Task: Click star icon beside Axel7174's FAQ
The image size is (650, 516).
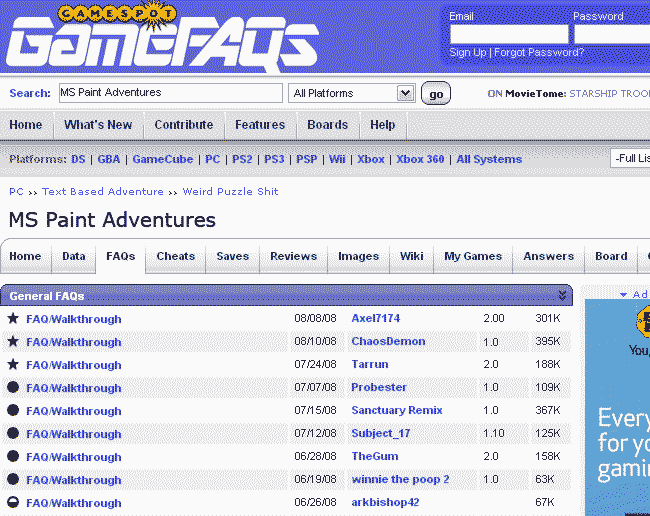Action: (x=13, y=319)
